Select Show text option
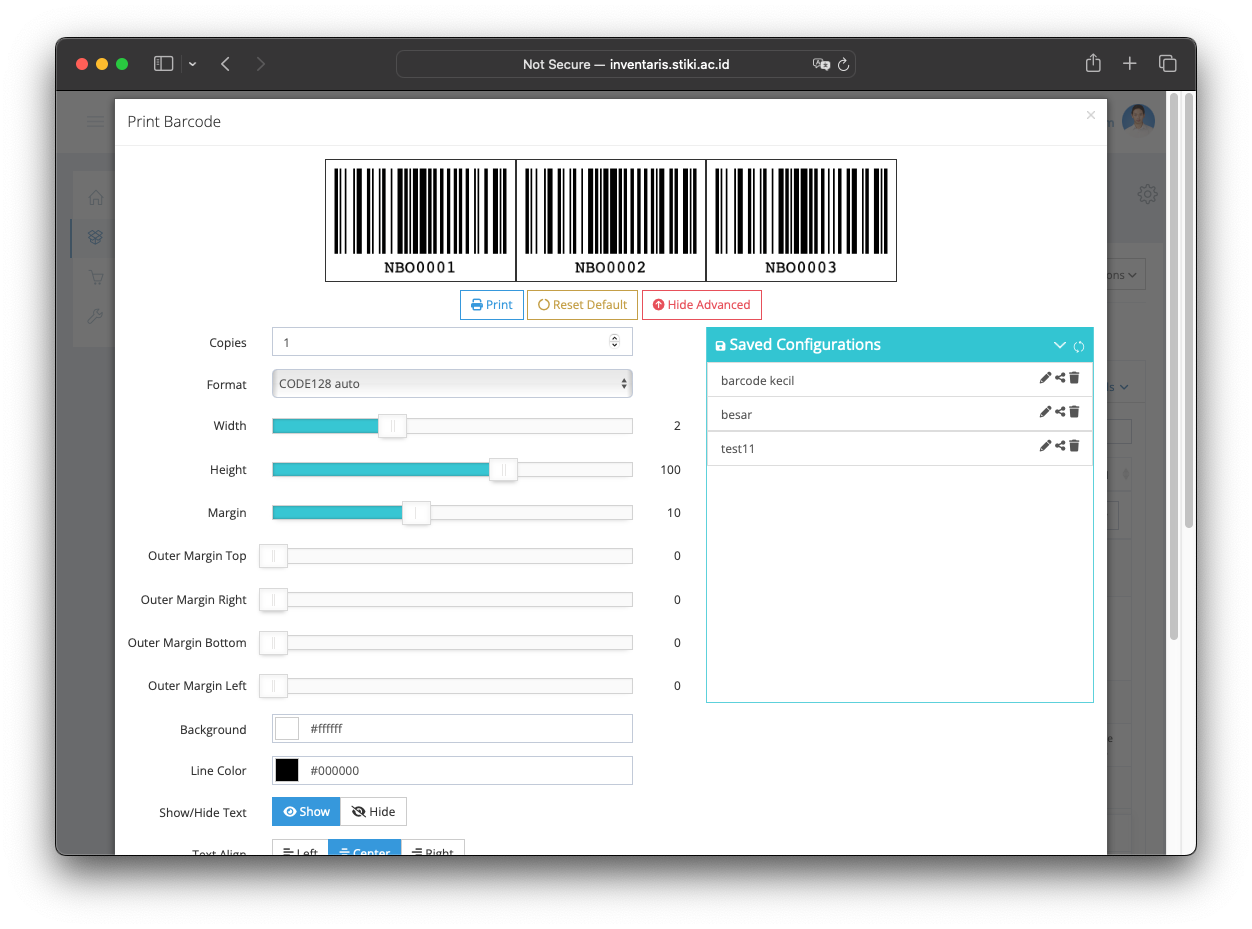Image resolution: width=1252 pixels, height=929 pixels. coord(306,812)
